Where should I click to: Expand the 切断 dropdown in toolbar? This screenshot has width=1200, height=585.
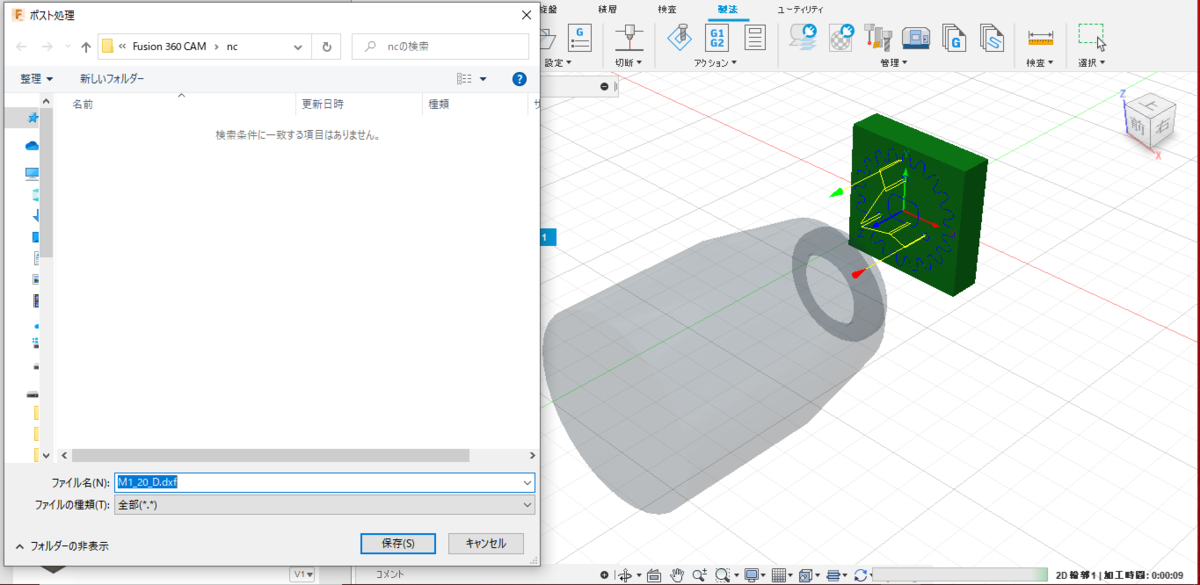click(628, 62)
